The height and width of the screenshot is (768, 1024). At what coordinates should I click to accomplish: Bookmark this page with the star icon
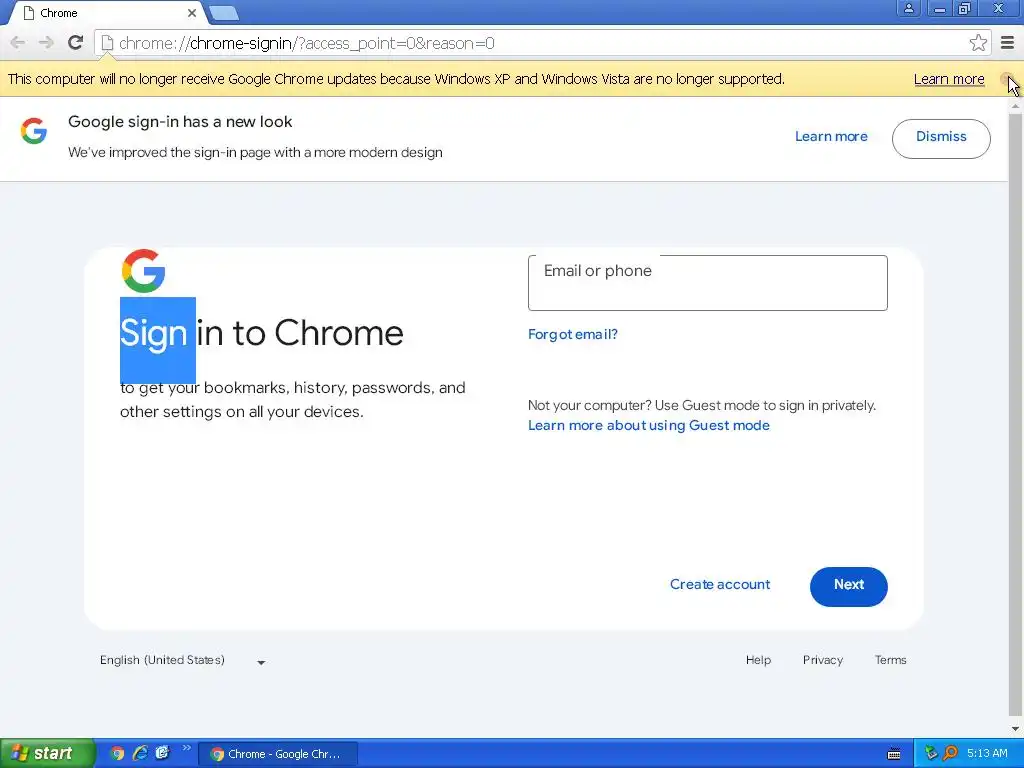point(978,43)
